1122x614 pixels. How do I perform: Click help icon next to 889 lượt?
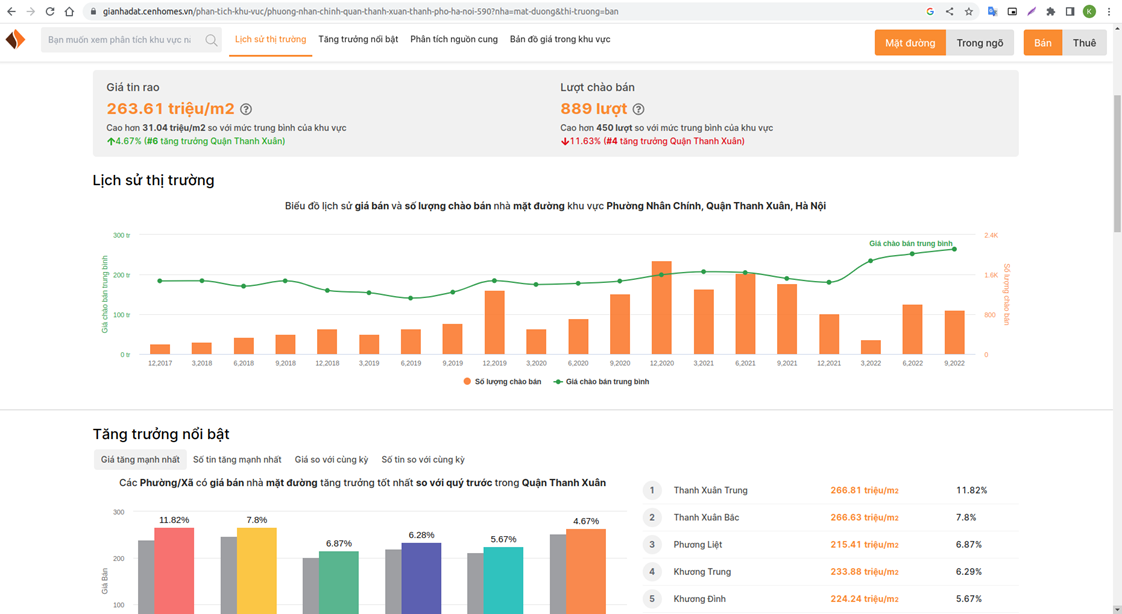(639, 109)
